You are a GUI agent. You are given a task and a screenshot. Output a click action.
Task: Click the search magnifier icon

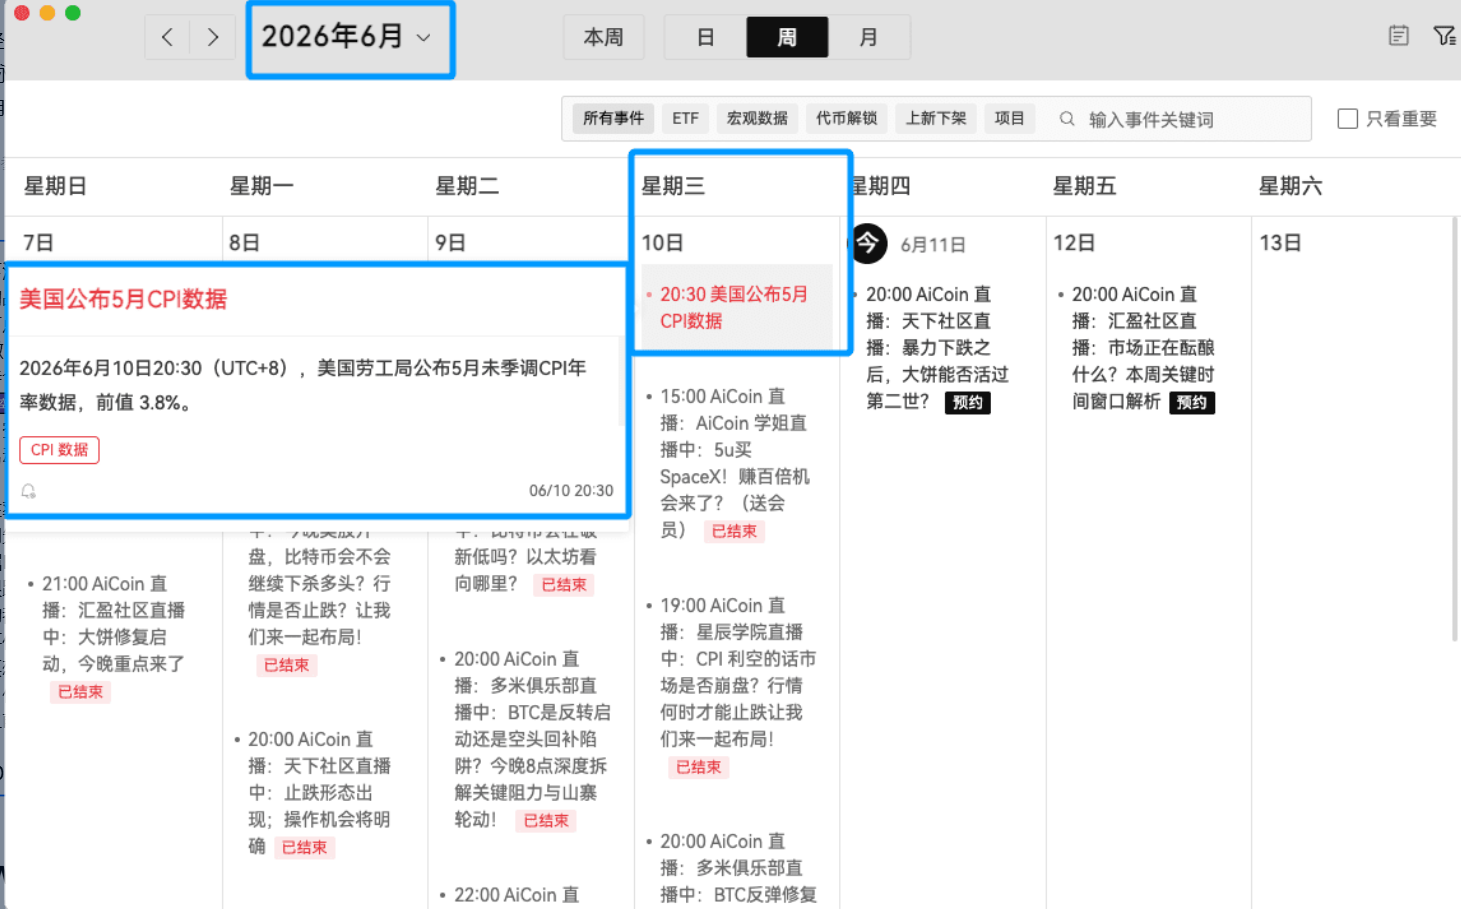(1067, 119)
